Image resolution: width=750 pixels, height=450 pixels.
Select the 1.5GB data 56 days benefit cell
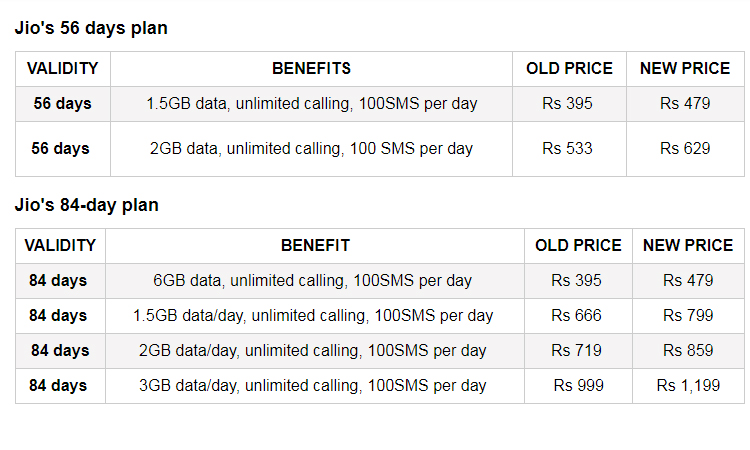pyautogui.click(x=311, y=104)
